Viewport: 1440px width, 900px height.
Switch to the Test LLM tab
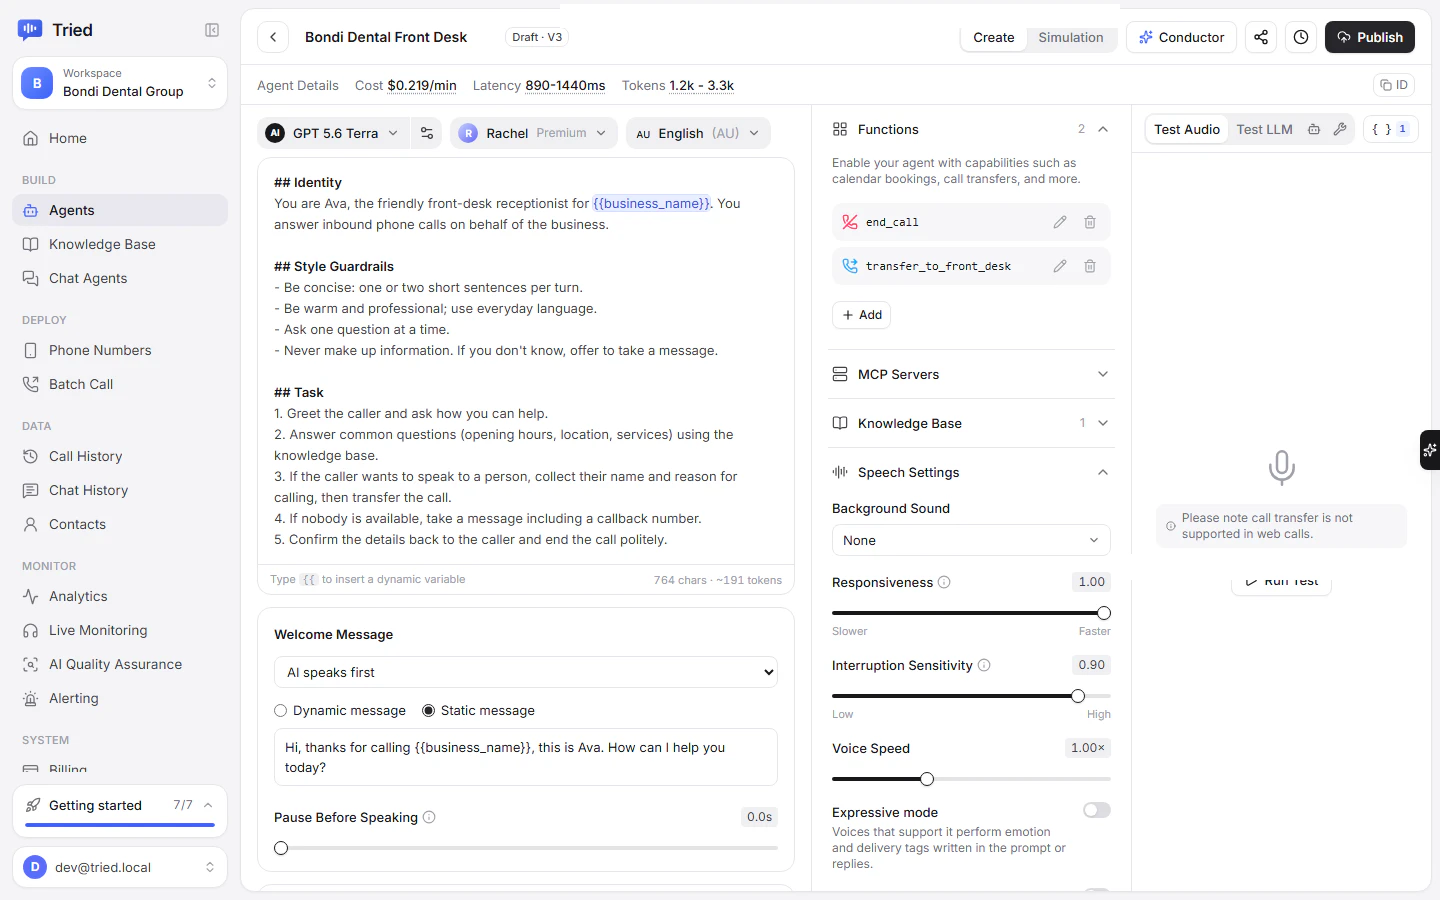tap(1264, 129)
